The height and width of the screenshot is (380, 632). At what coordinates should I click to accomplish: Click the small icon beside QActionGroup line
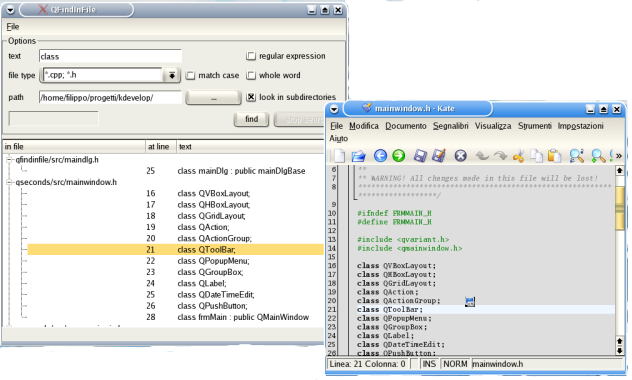[470, 301]
